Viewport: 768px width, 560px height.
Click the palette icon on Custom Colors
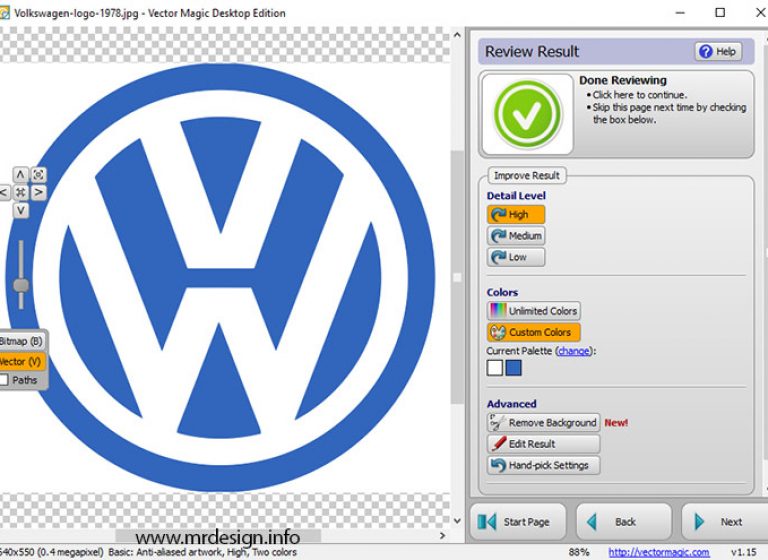(x=499, y=332)
